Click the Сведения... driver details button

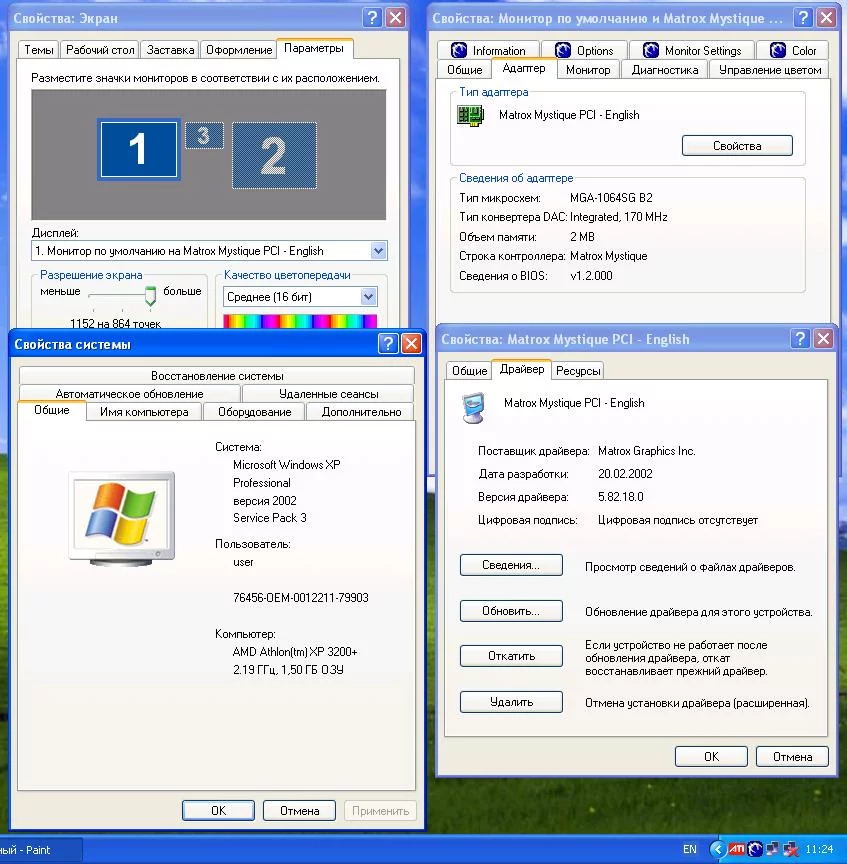tap(511, 565)
